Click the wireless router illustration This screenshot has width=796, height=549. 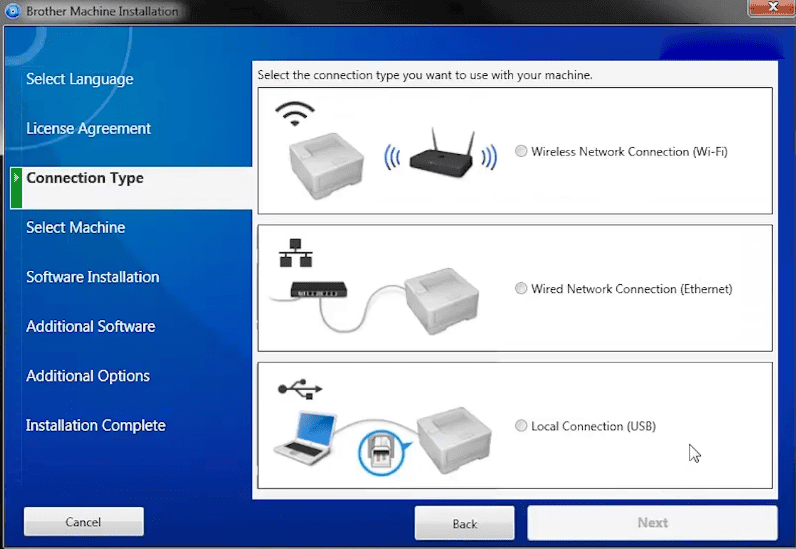(x=441, y=154)
